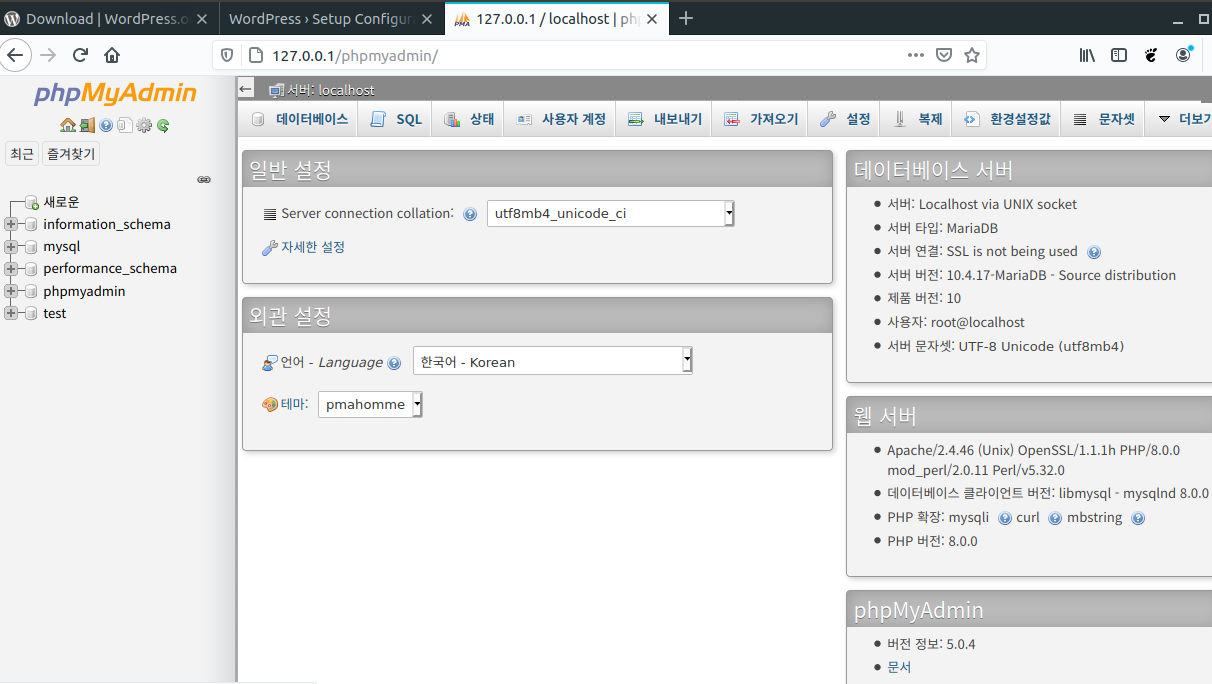This screenshot has height=684, width=1212.
Task: Go back with browser back arrow
Action: click(15, 55)
